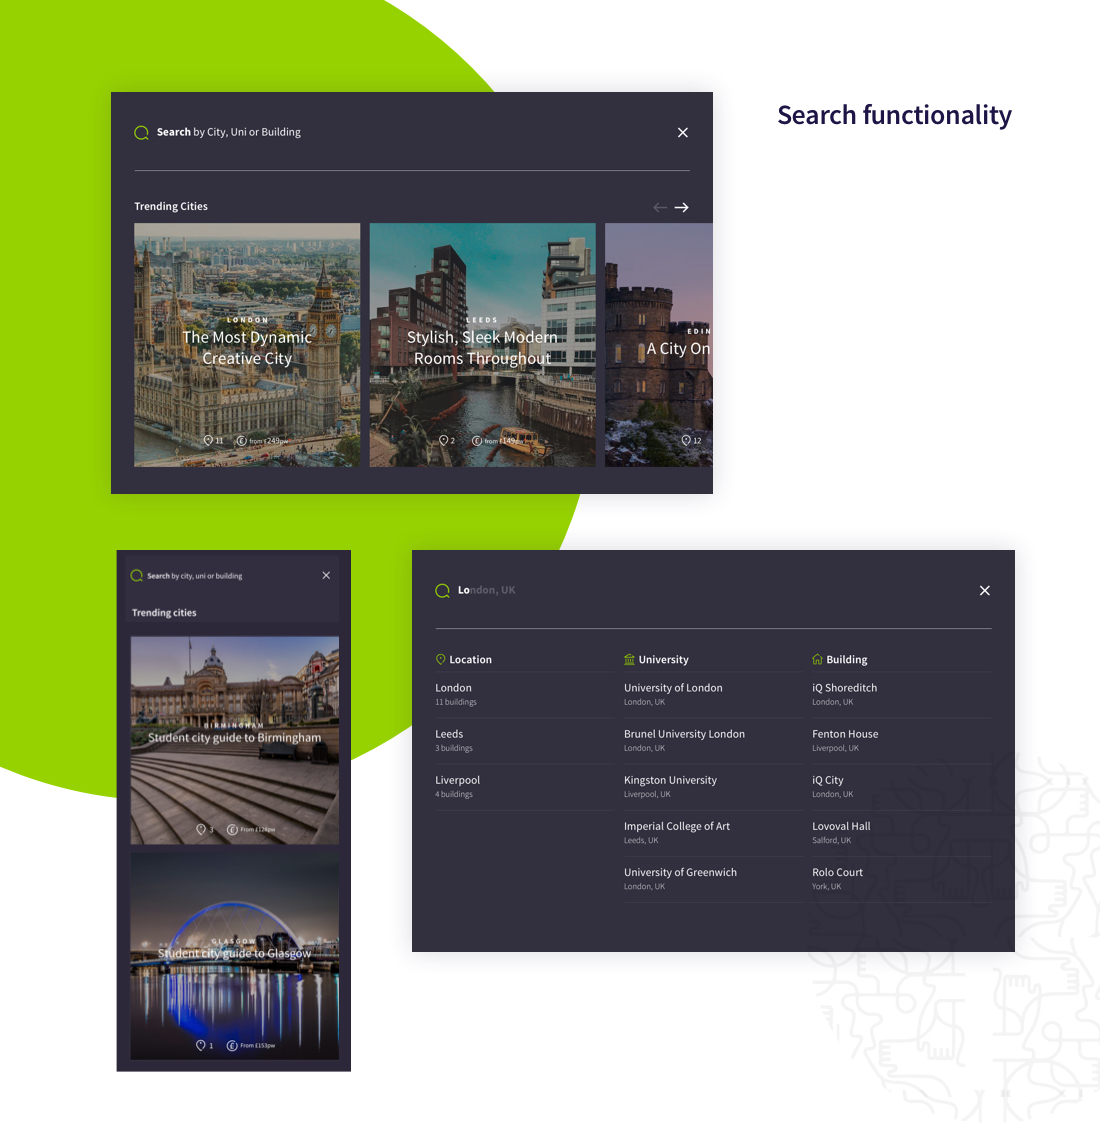Click the mobile 'Search by city, uni or building' field

tap(194, 576)
